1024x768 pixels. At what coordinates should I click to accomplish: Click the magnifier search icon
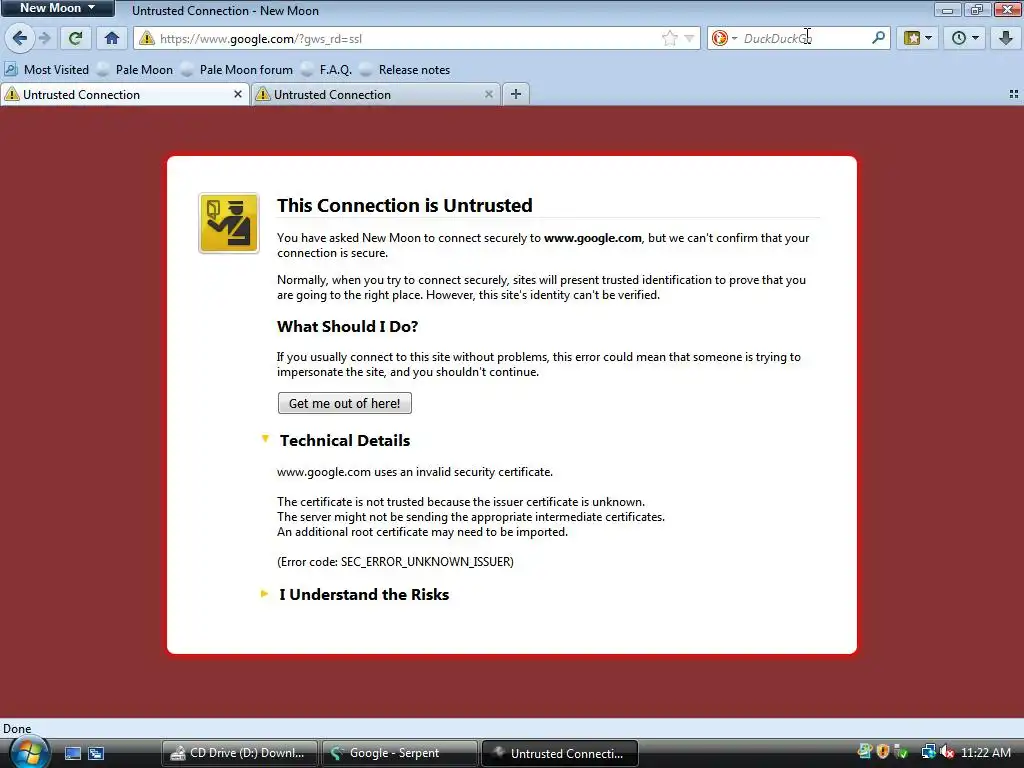coord(878,39)
